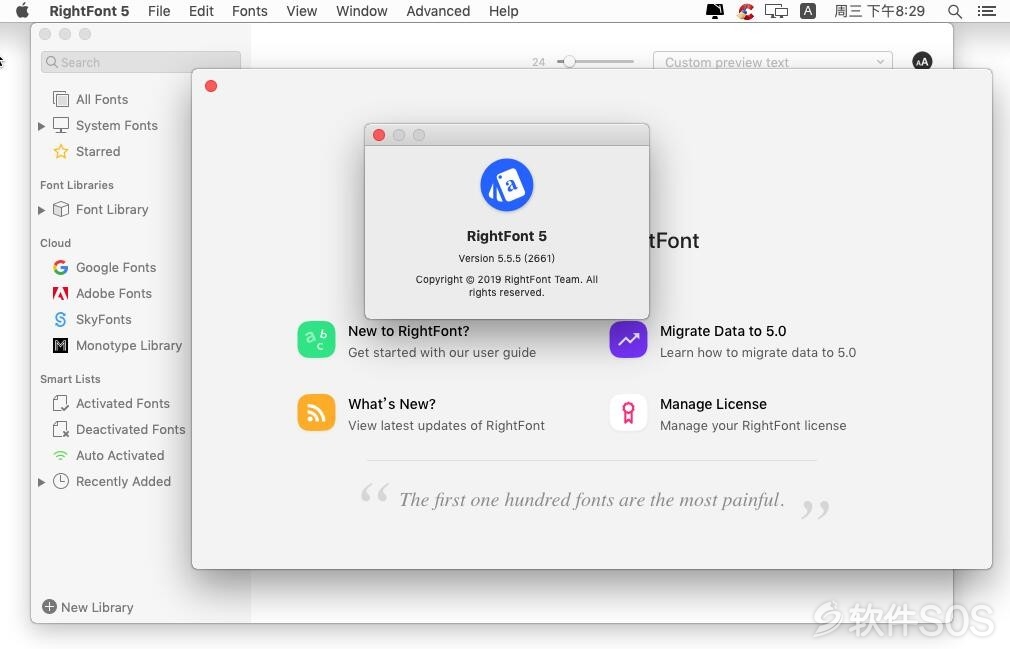Select the Deactivated Fonts icon
Viewport: 1010px width, 649px height.
click(x=61, y=429)
